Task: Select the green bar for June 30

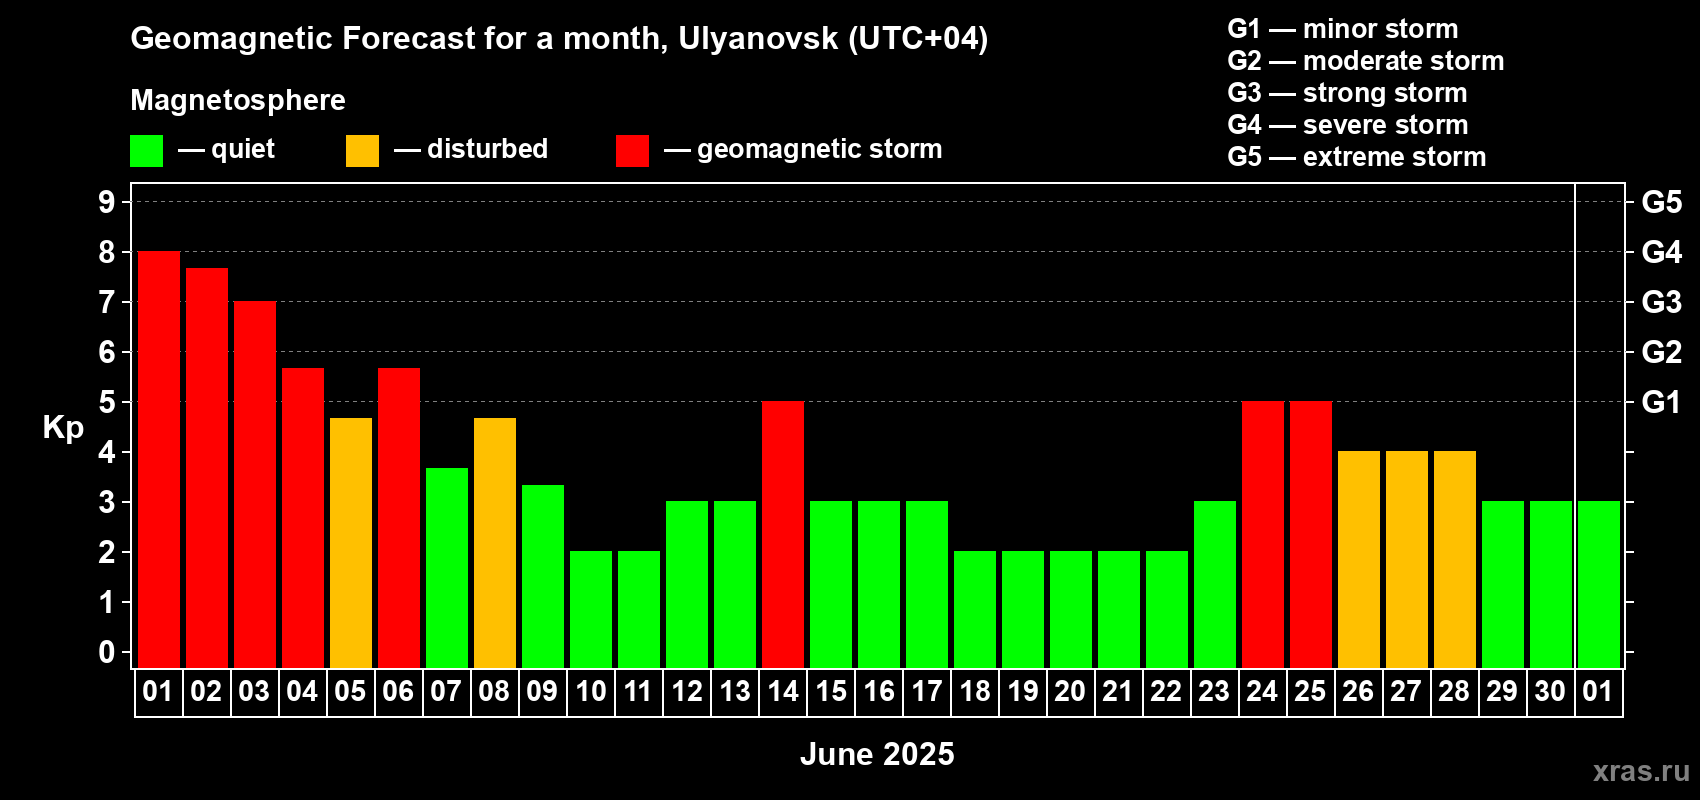Action: point(1551,585)
